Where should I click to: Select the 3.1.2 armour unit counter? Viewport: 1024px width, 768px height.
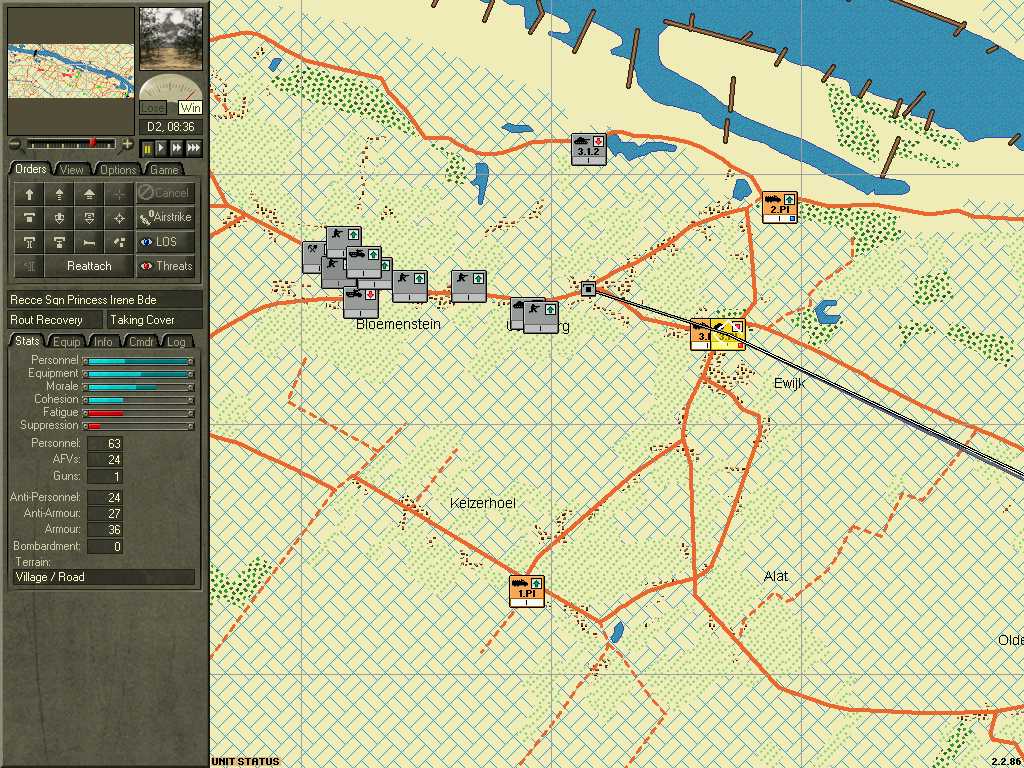[x=588, y=149]
